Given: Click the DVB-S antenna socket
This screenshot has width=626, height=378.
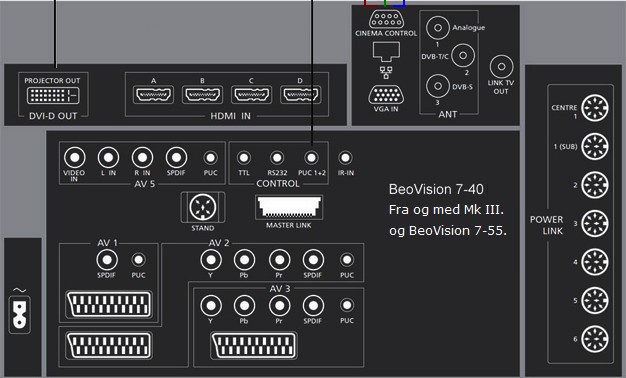Looking at the screenshot, I should pyautogui.click(x=438, y=86).
